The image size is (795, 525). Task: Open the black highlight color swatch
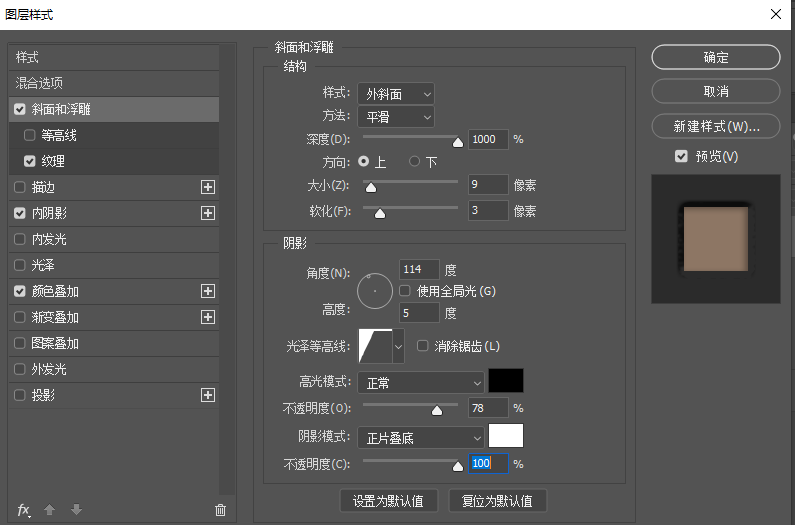pyautogui.click(x=506, y=381)
